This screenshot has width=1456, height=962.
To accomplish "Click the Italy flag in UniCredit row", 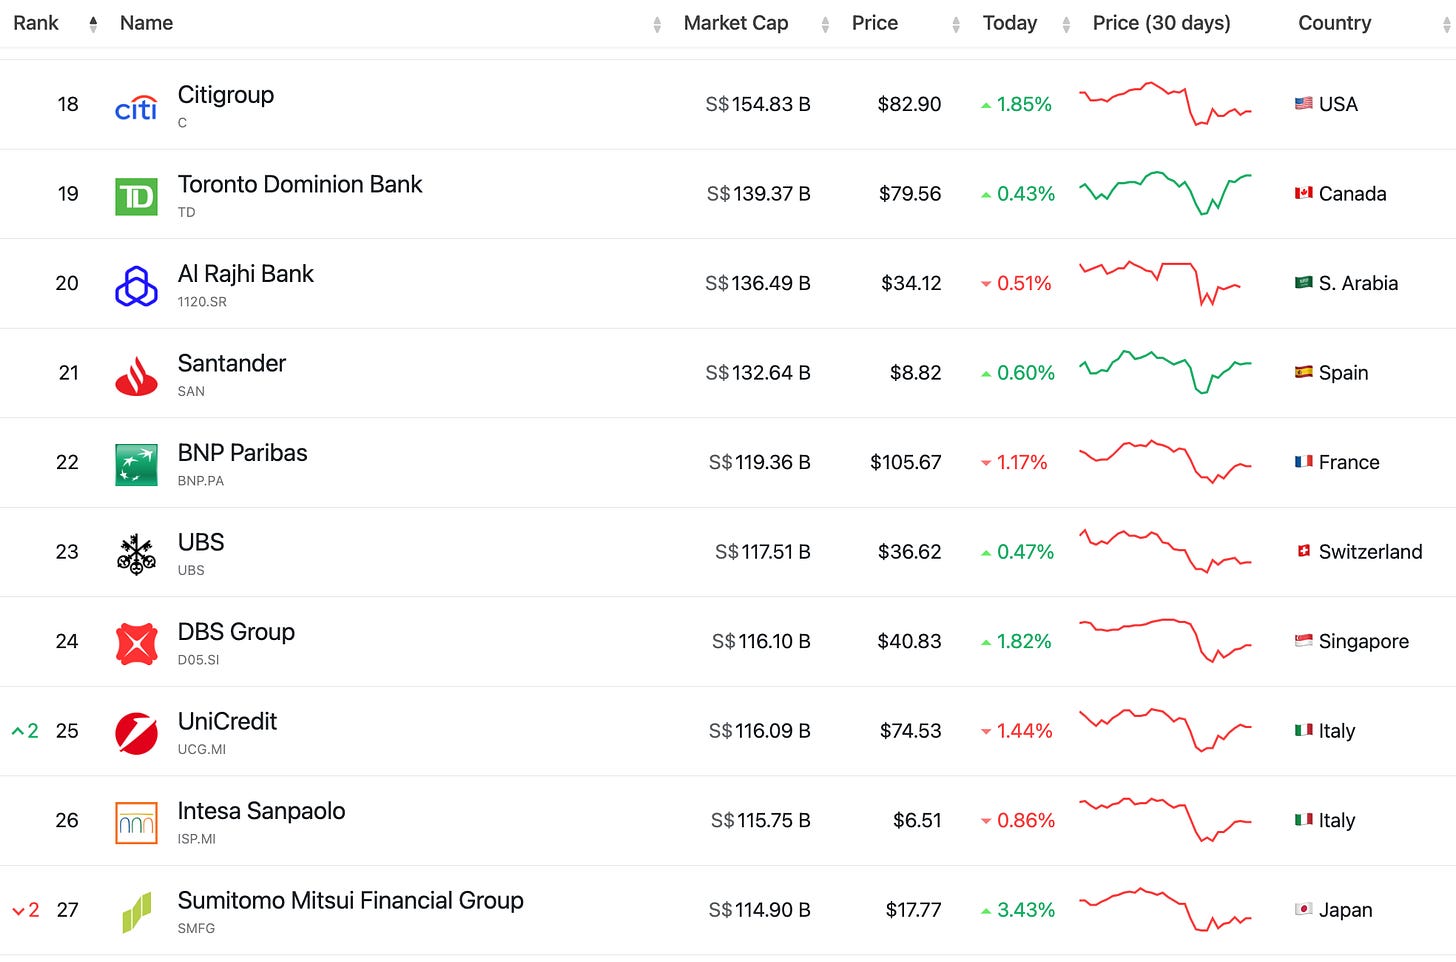I will [1304, 730].
